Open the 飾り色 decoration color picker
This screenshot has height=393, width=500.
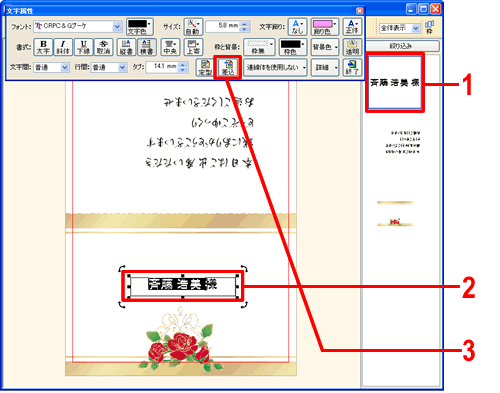[x=324, y=27]
